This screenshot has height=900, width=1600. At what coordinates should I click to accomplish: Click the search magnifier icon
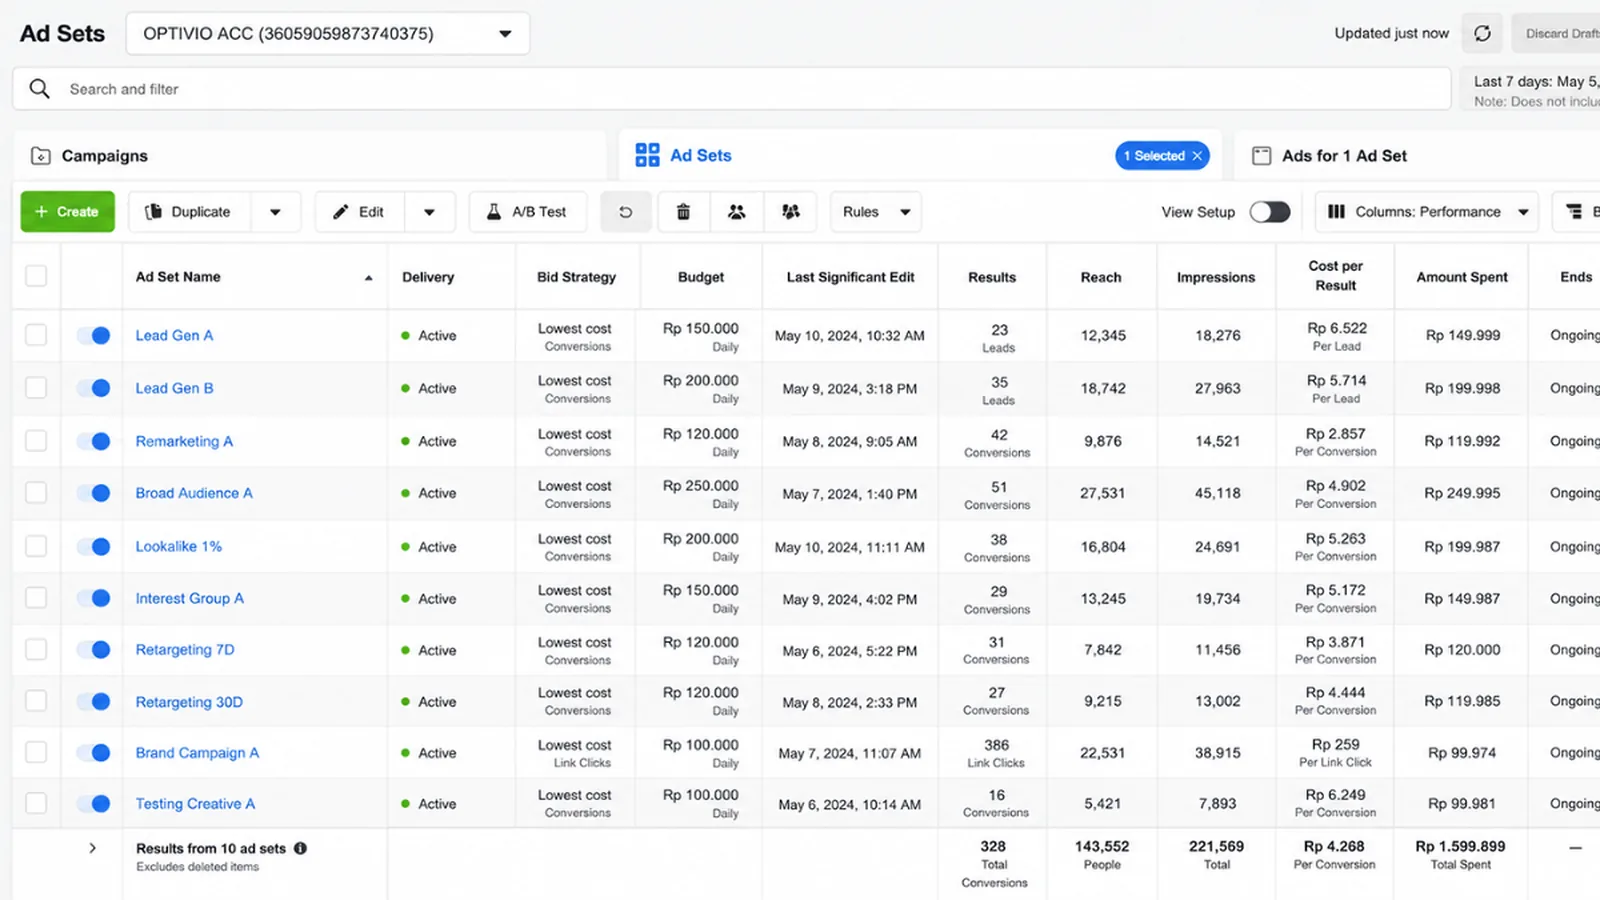39,89
